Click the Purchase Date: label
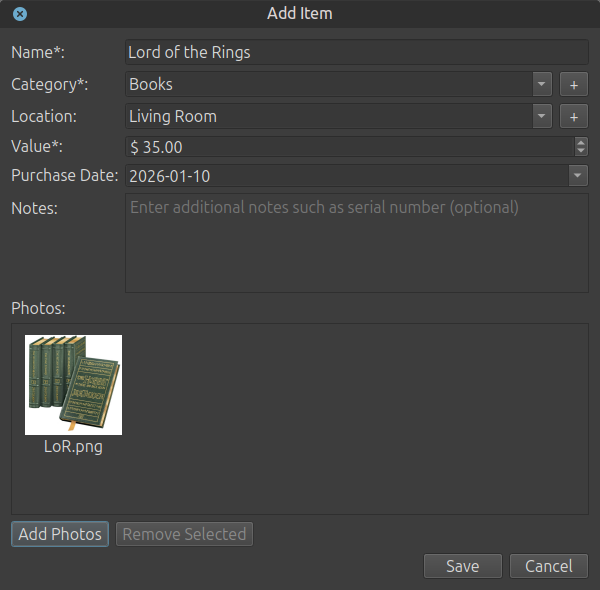Screen dimensions: 600x590 point(65,175)
